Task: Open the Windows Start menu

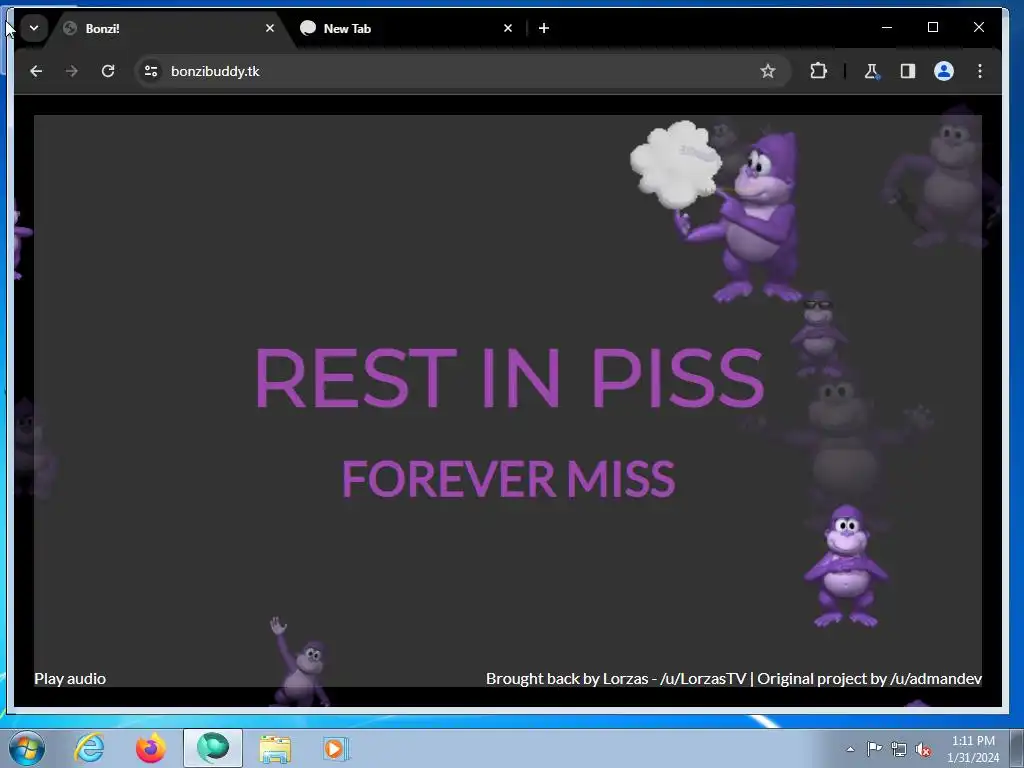Action: click(x=27, y=748)
